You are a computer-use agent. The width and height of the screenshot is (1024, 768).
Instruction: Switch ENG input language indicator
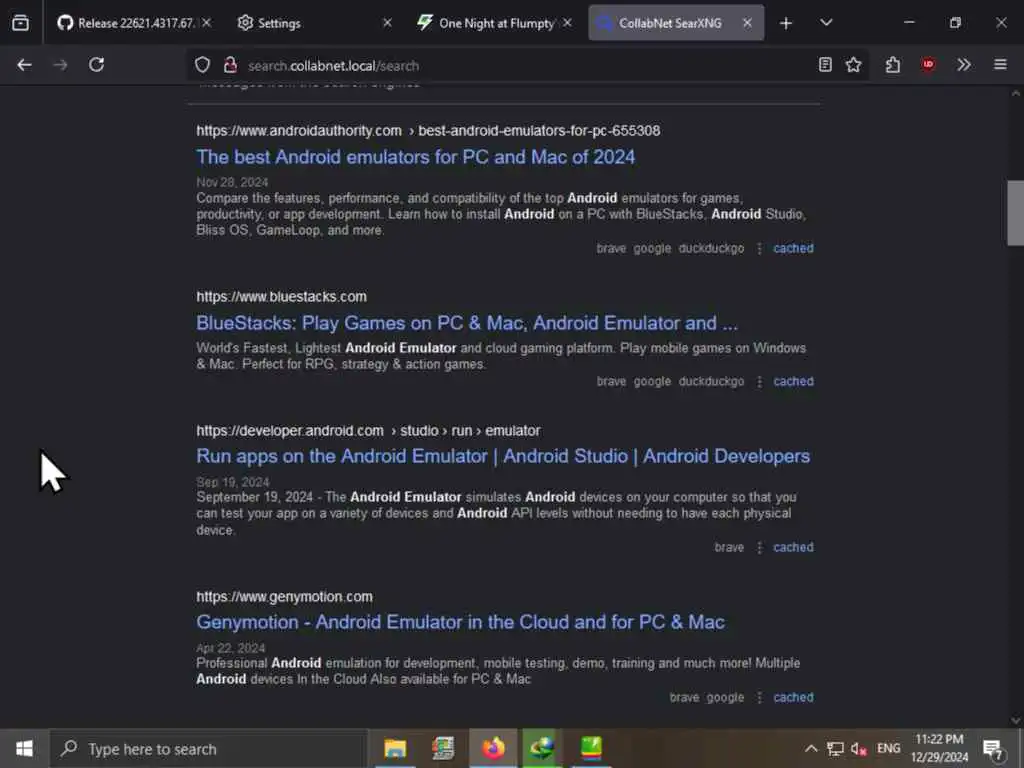[888, 748]
